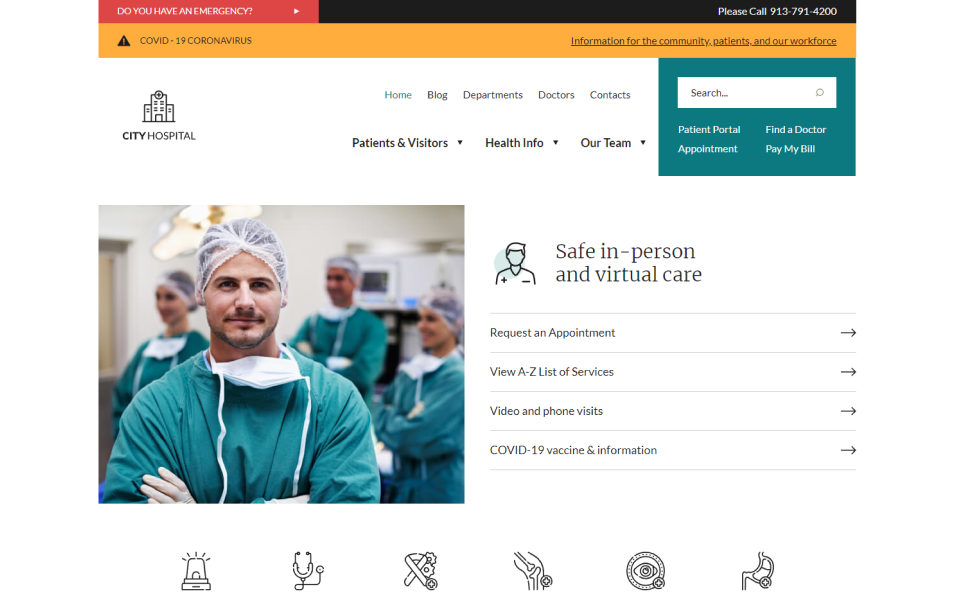Viewport: 965px width, 600px height.
Task: Click the emergency siren icon
Action: [x=196, y=571]
